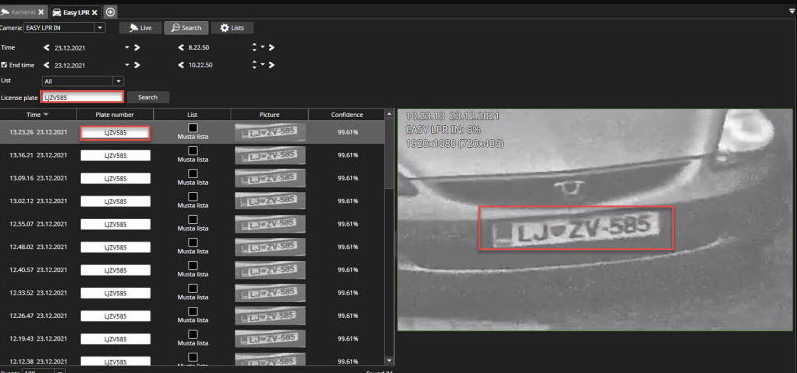Sort by Confidence column header
The image size is (797, 373).
coord(347,114)
